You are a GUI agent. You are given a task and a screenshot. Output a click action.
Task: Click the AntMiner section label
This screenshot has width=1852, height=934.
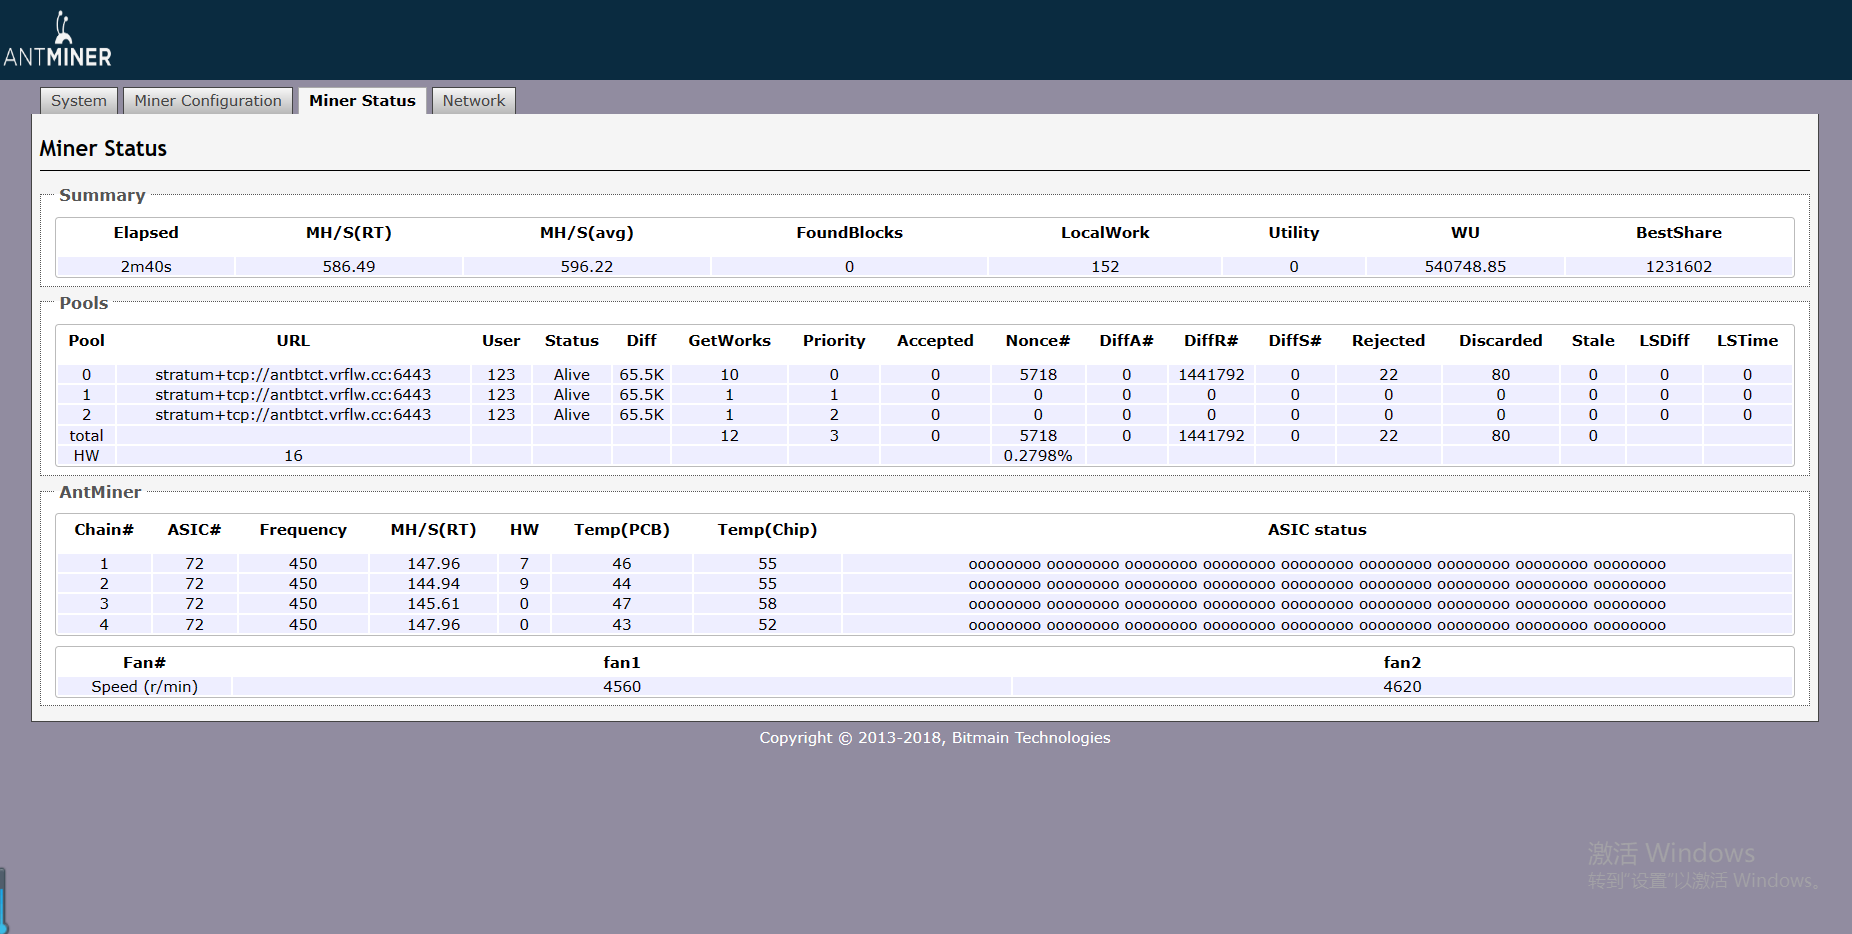(100, 492)
